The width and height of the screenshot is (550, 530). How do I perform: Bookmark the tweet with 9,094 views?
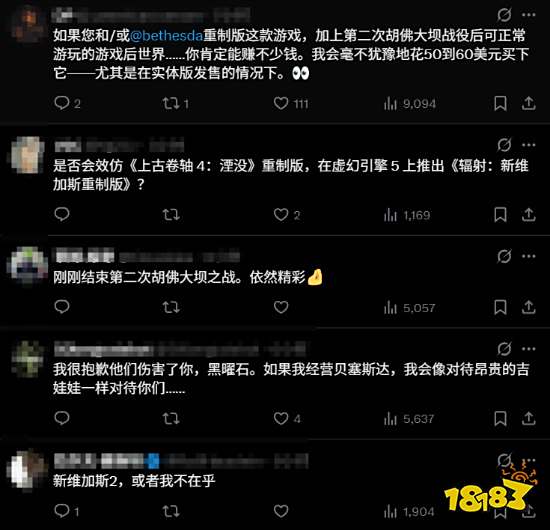[500, 103]
